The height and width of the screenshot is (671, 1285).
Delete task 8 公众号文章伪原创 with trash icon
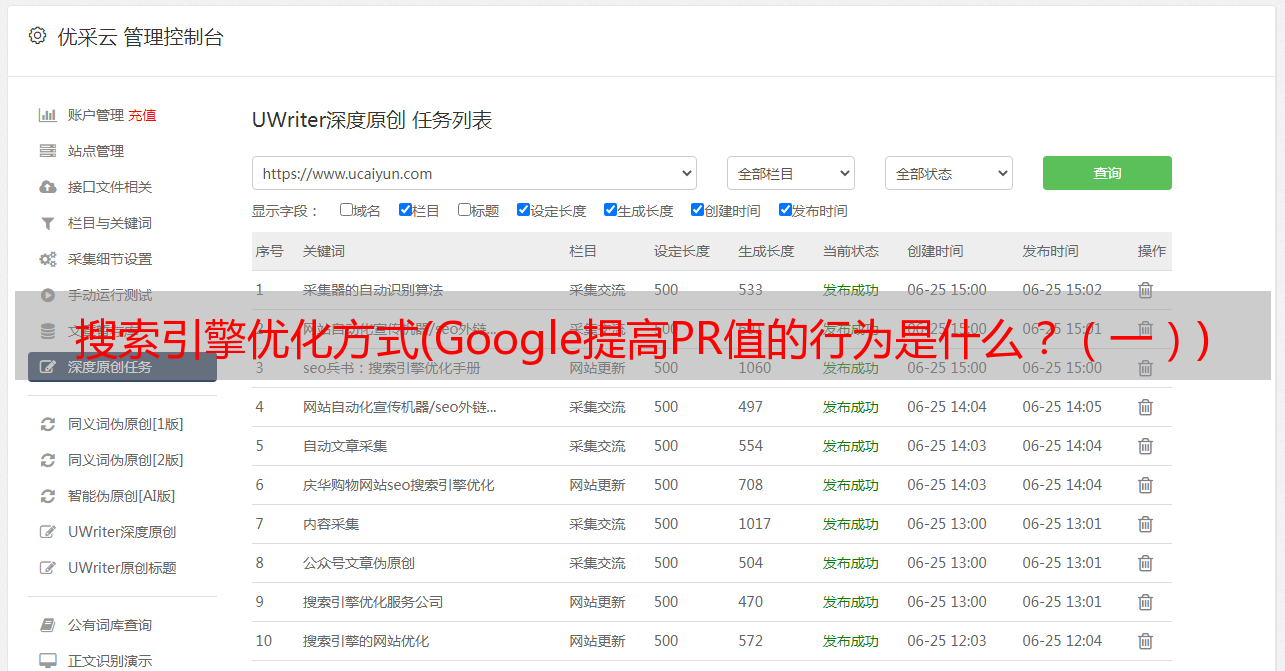(1146, 563)
